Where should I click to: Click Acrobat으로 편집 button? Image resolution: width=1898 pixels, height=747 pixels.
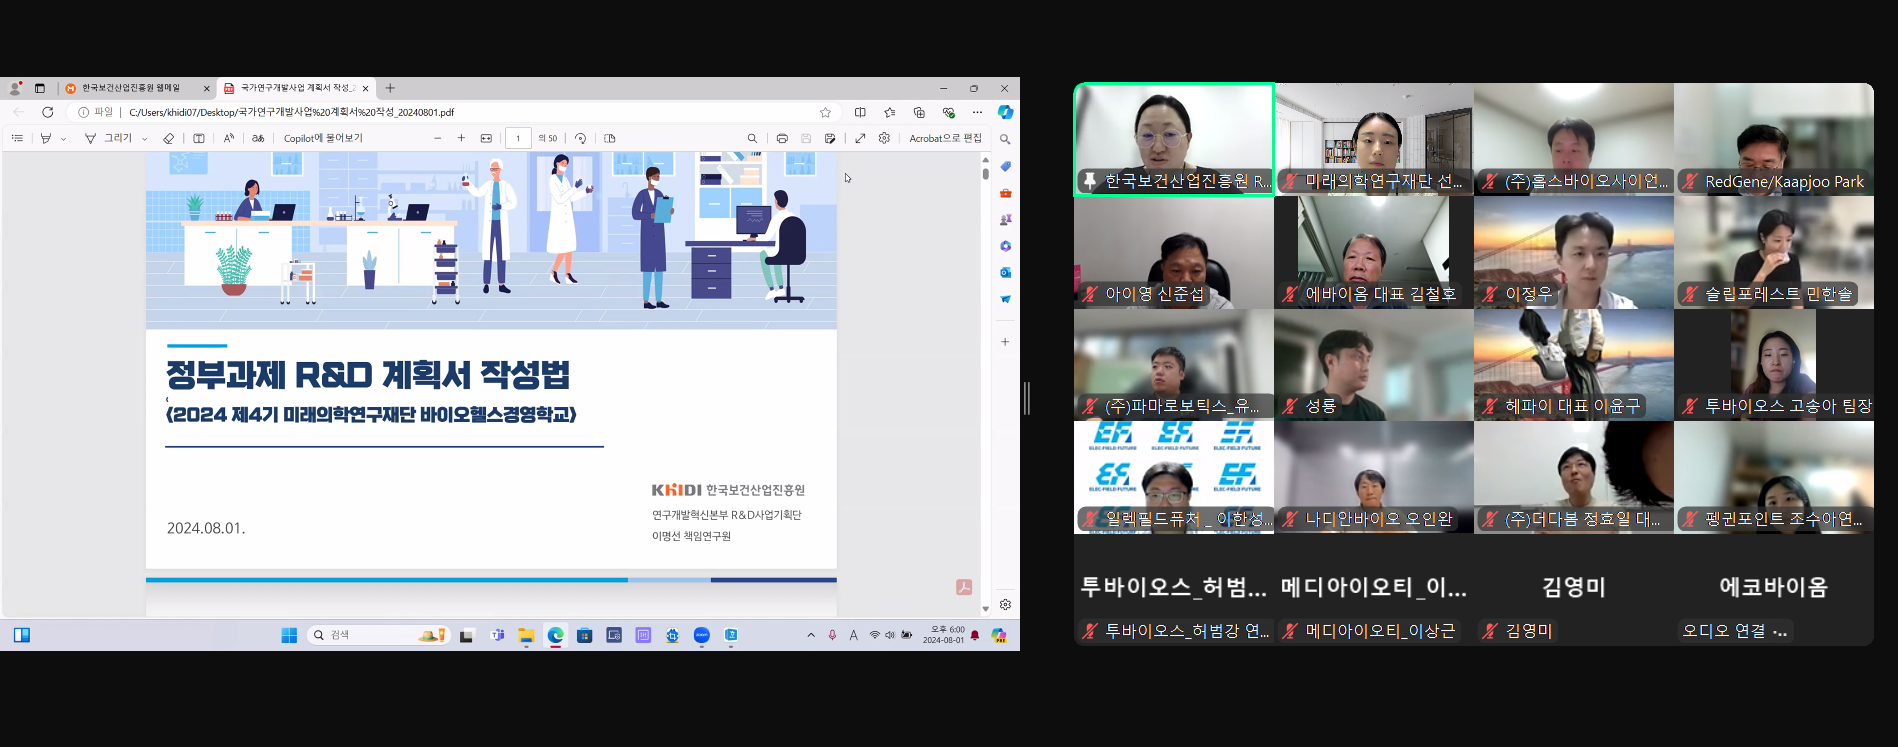(945, 138)
